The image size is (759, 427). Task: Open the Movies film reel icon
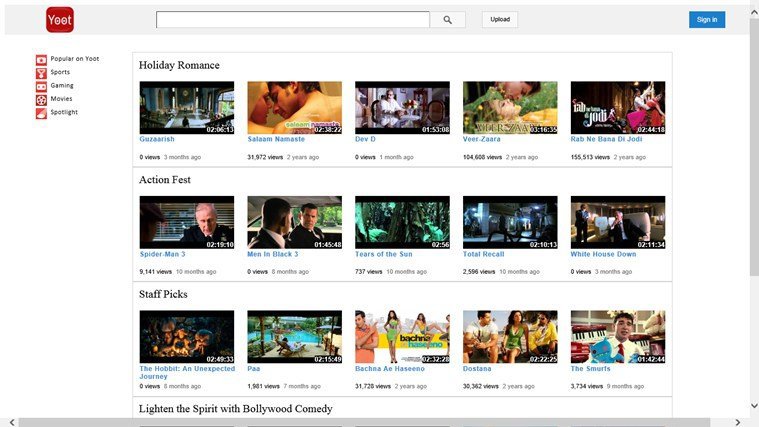coord(41,100)
